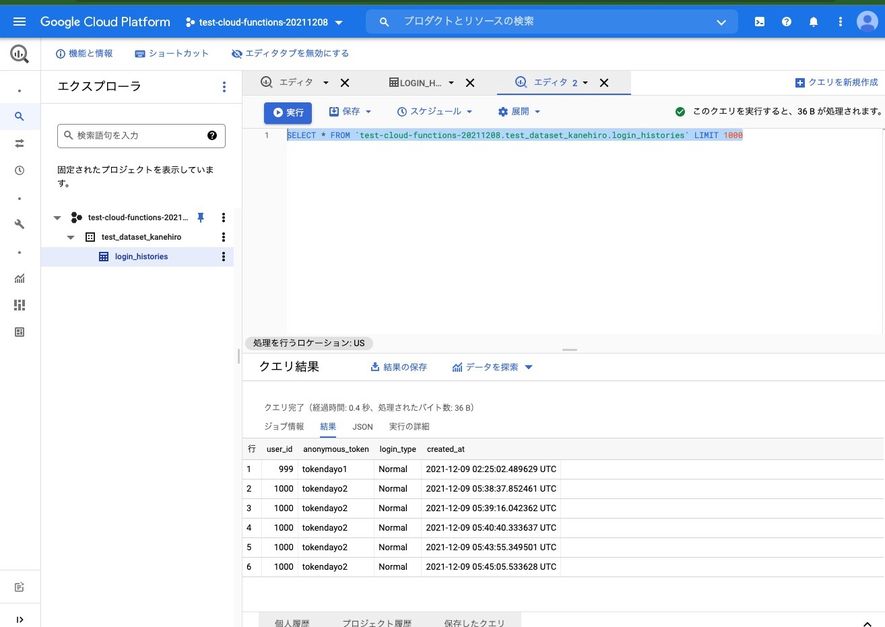This screenshot has width=885, height=627.
Task: Unpin the test-cloud-functions project
Action: [200, 217]
